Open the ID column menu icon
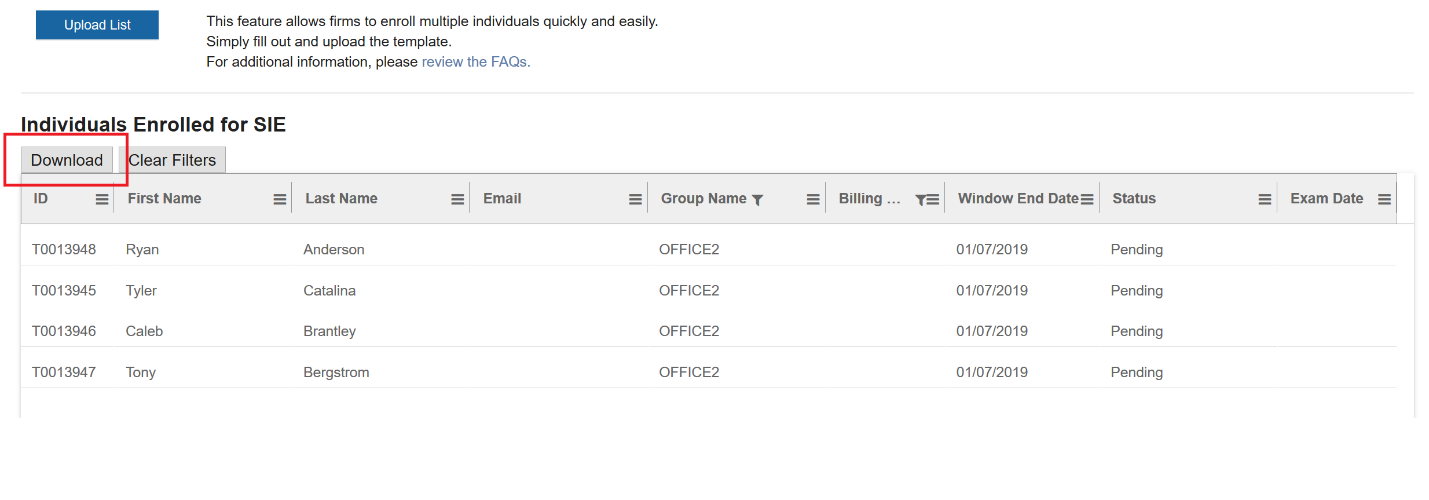Screen dimensions: 1429x500 tap(102, 199)
